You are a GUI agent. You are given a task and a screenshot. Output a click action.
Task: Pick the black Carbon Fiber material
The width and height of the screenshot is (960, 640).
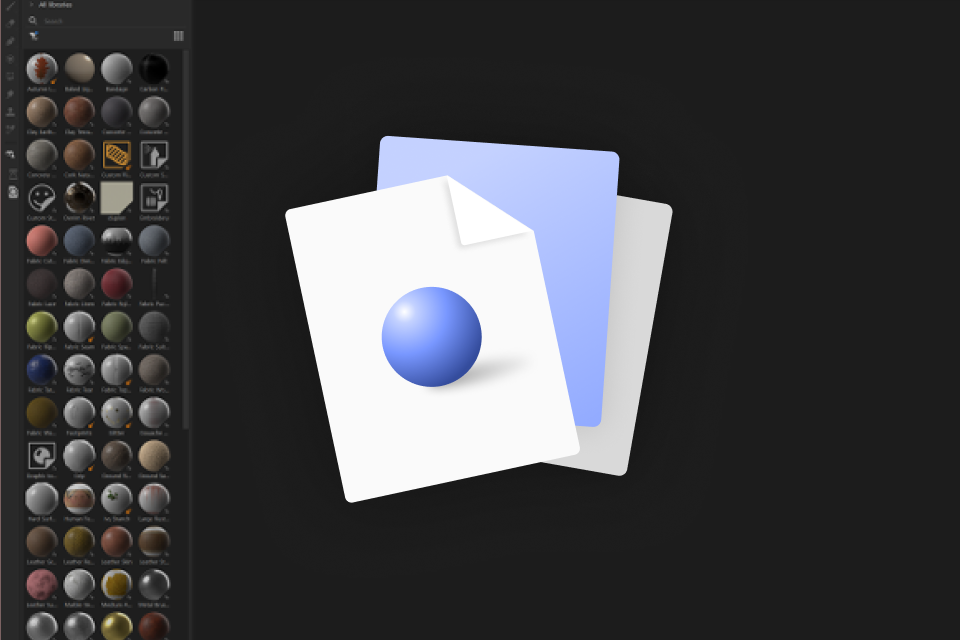pyautogui.click(x=154, y=68)
